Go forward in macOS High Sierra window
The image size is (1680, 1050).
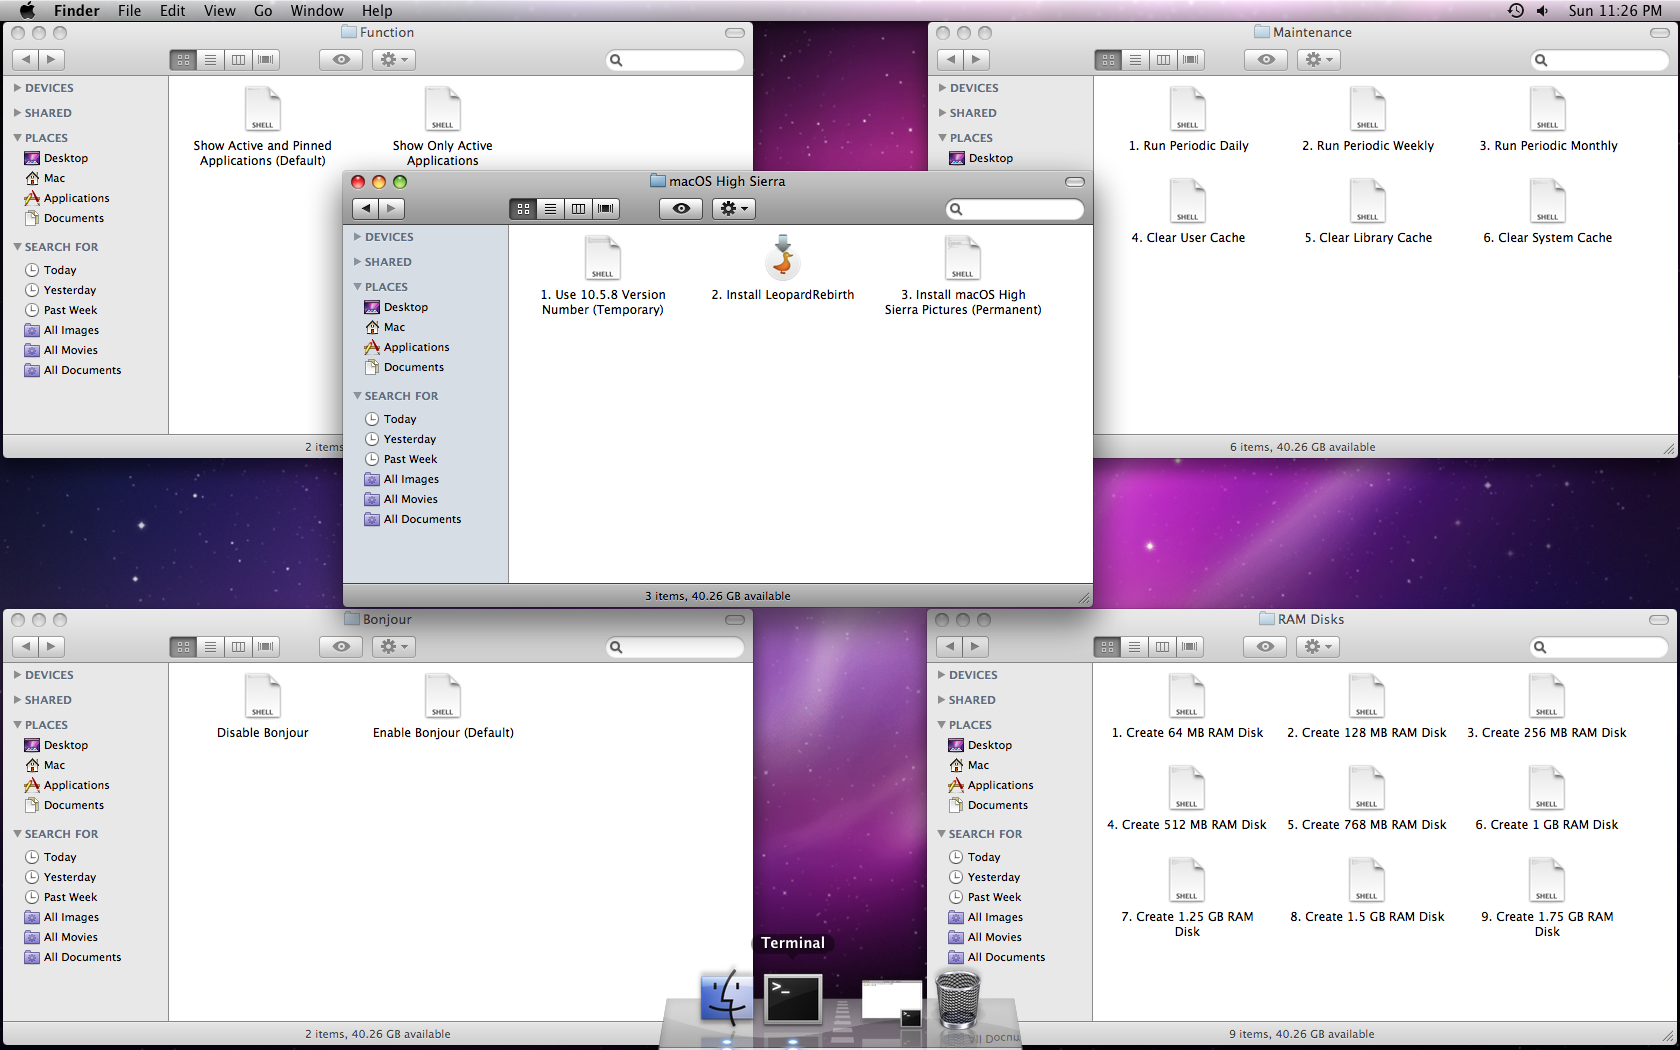click(392, 208)
